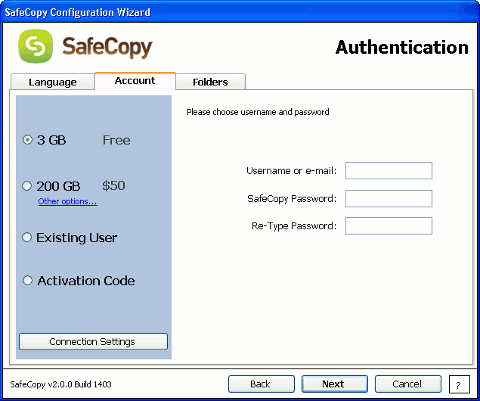This screenshot has height=401, width=480.
Task: Click the 'Free' price label
Action: coord(116,140)
